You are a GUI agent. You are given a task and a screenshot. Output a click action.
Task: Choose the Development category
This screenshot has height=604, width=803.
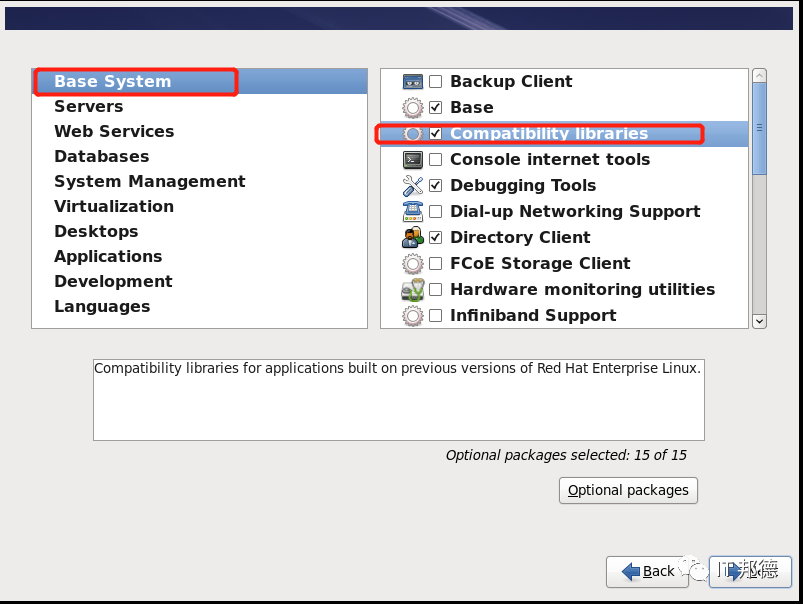point(113,282)
